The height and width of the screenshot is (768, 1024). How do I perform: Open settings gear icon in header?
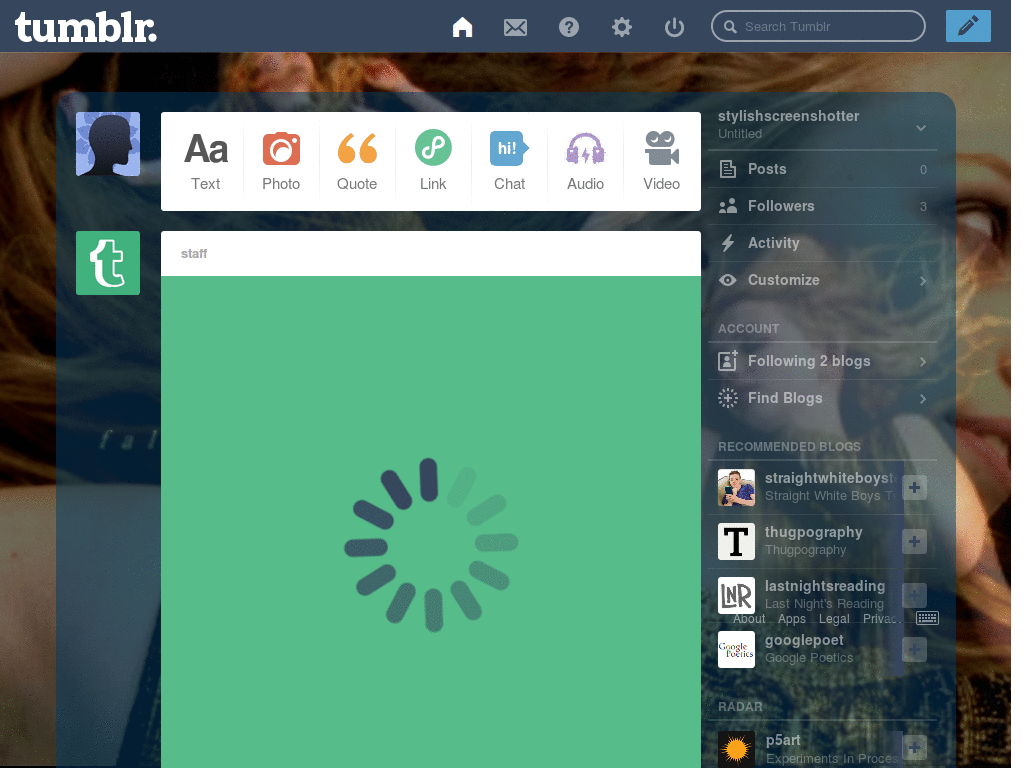pos(622,27)
